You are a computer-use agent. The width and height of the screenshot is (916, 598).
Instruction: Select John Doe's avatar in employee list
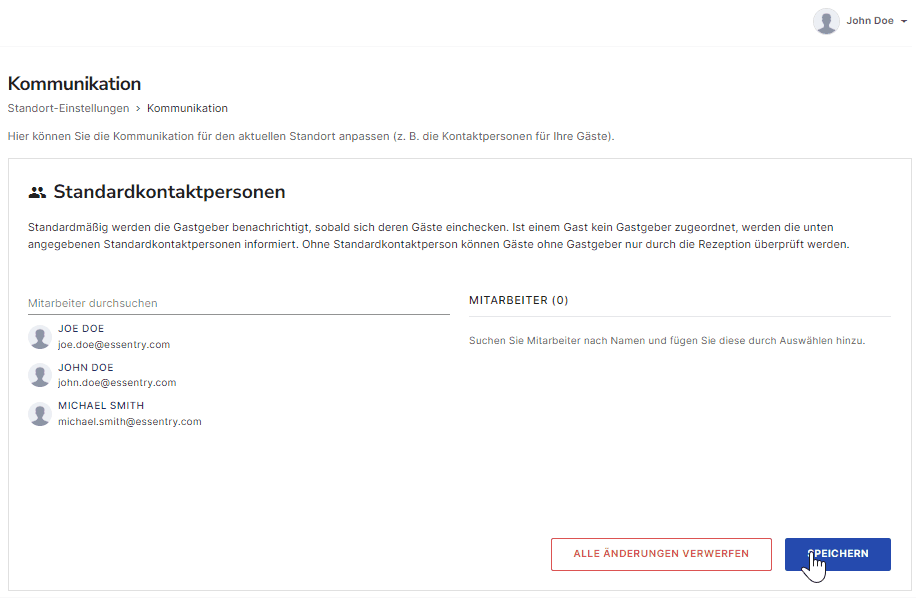(40, 376)
